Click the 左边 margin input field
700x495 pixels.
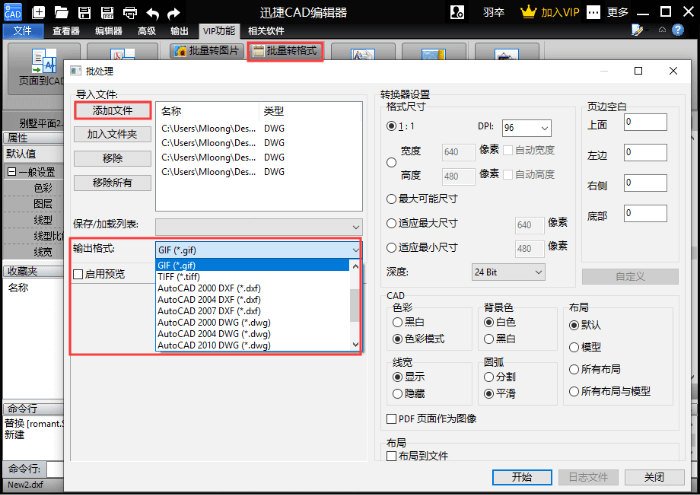[x=646, y=152]
